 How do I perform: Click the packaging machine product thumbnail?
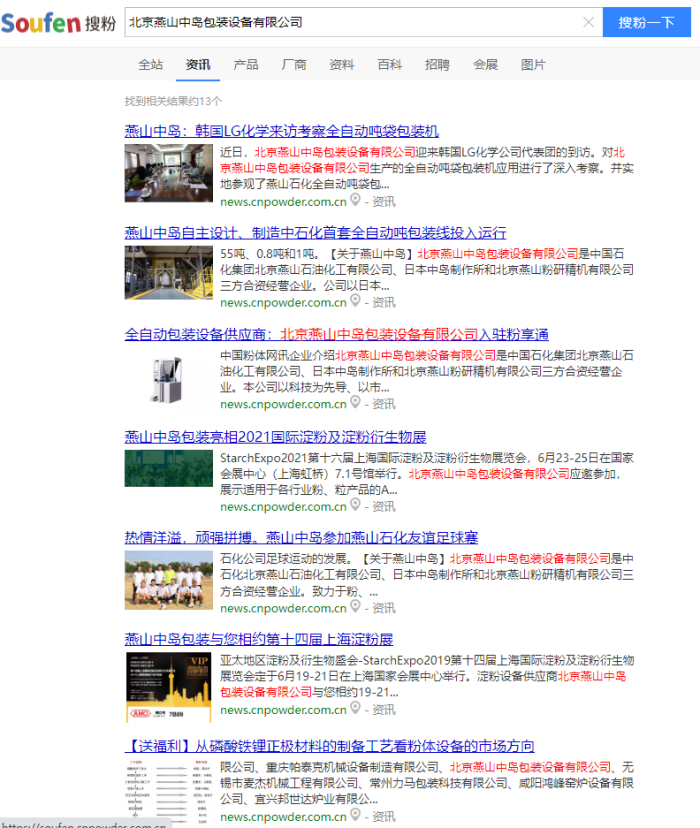pyautogui.click(x=169, y=378)
